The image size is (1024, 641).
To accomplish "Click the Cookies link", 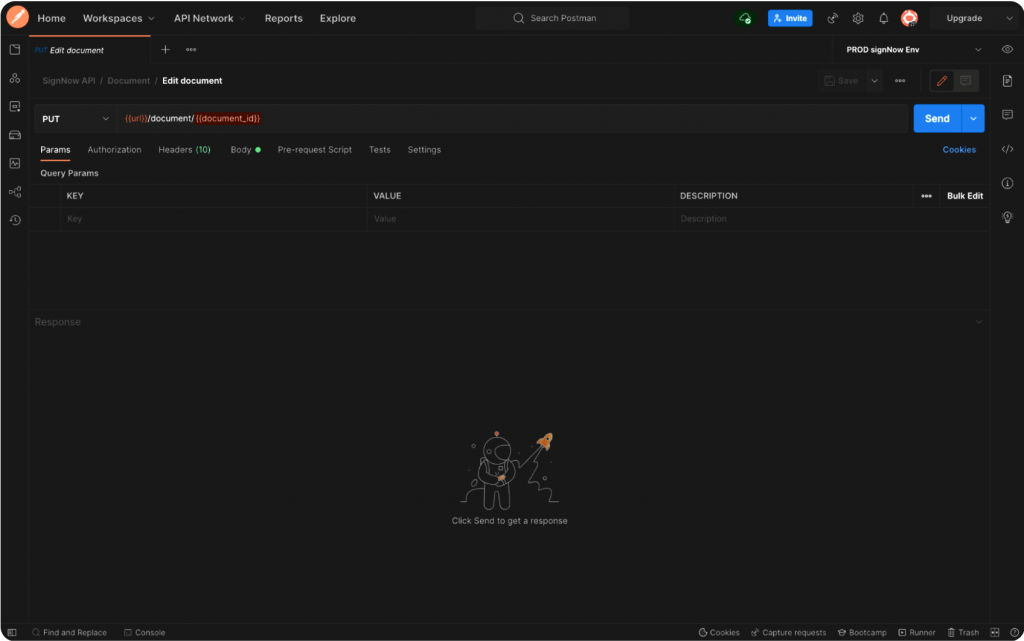I will point(958,150).
